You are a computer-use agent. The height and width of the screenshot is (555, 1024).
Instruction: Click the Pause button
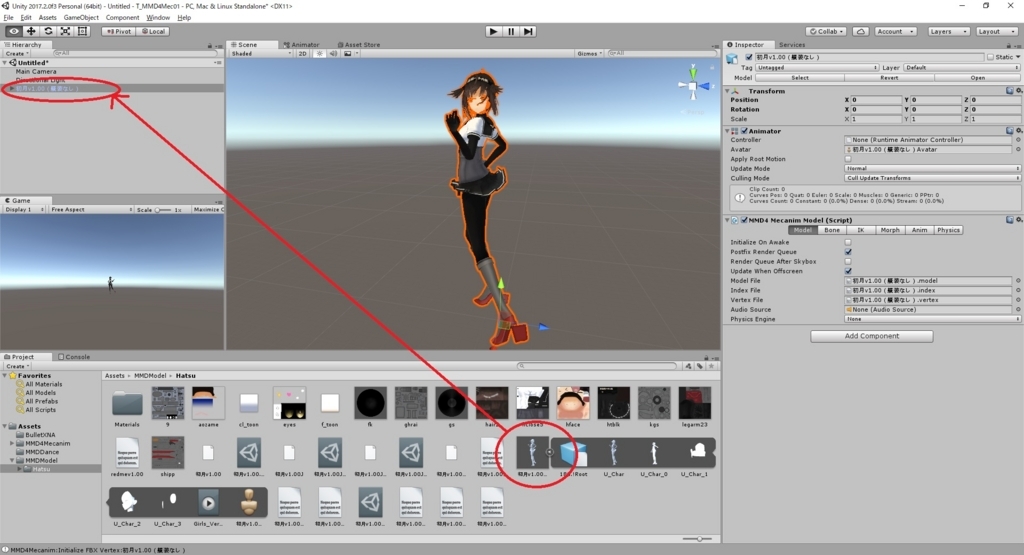pyautogui.click(x=511, y=31)
